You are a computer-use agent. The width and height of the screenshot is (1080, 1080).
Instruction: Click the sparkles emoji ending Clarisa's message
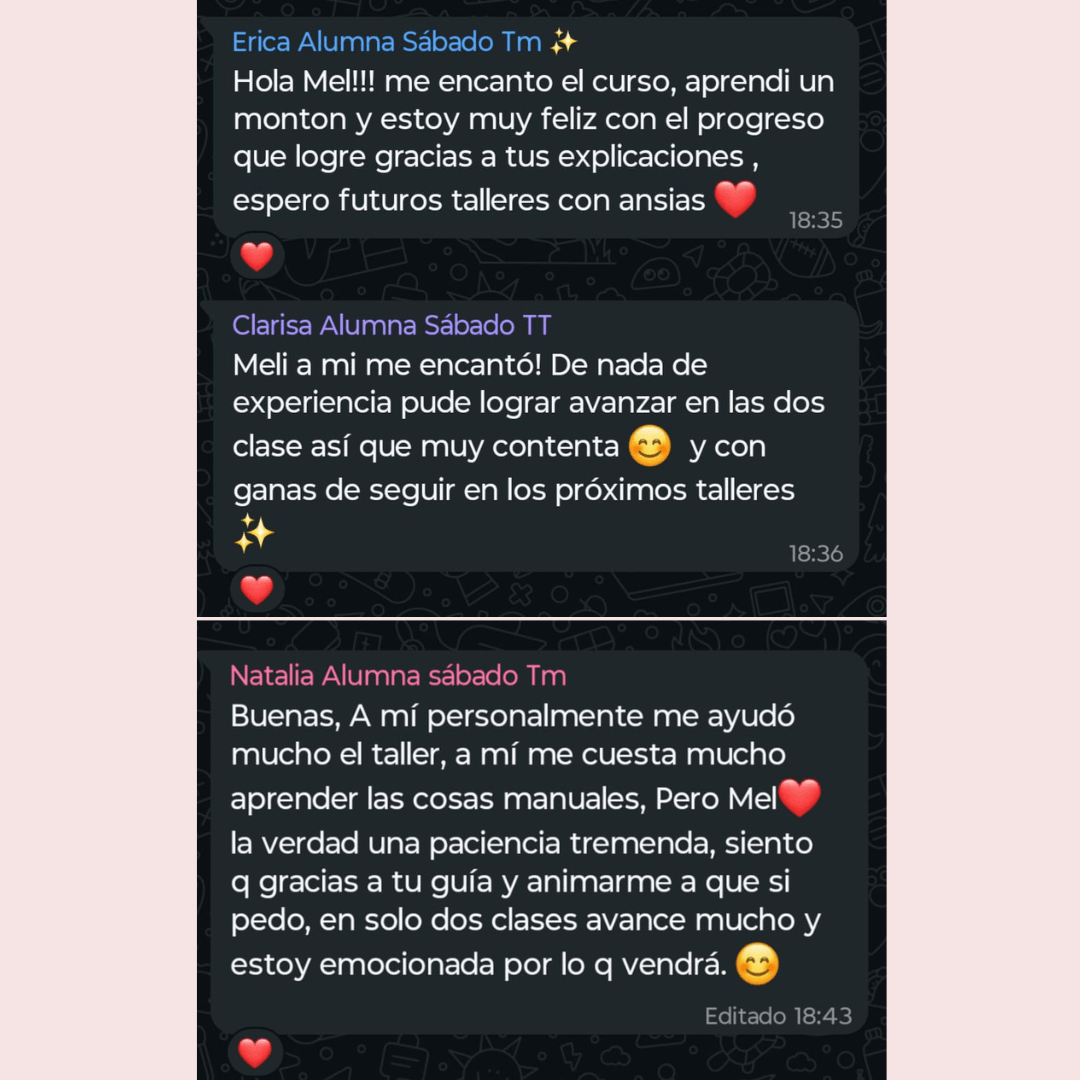coord(254,532)
